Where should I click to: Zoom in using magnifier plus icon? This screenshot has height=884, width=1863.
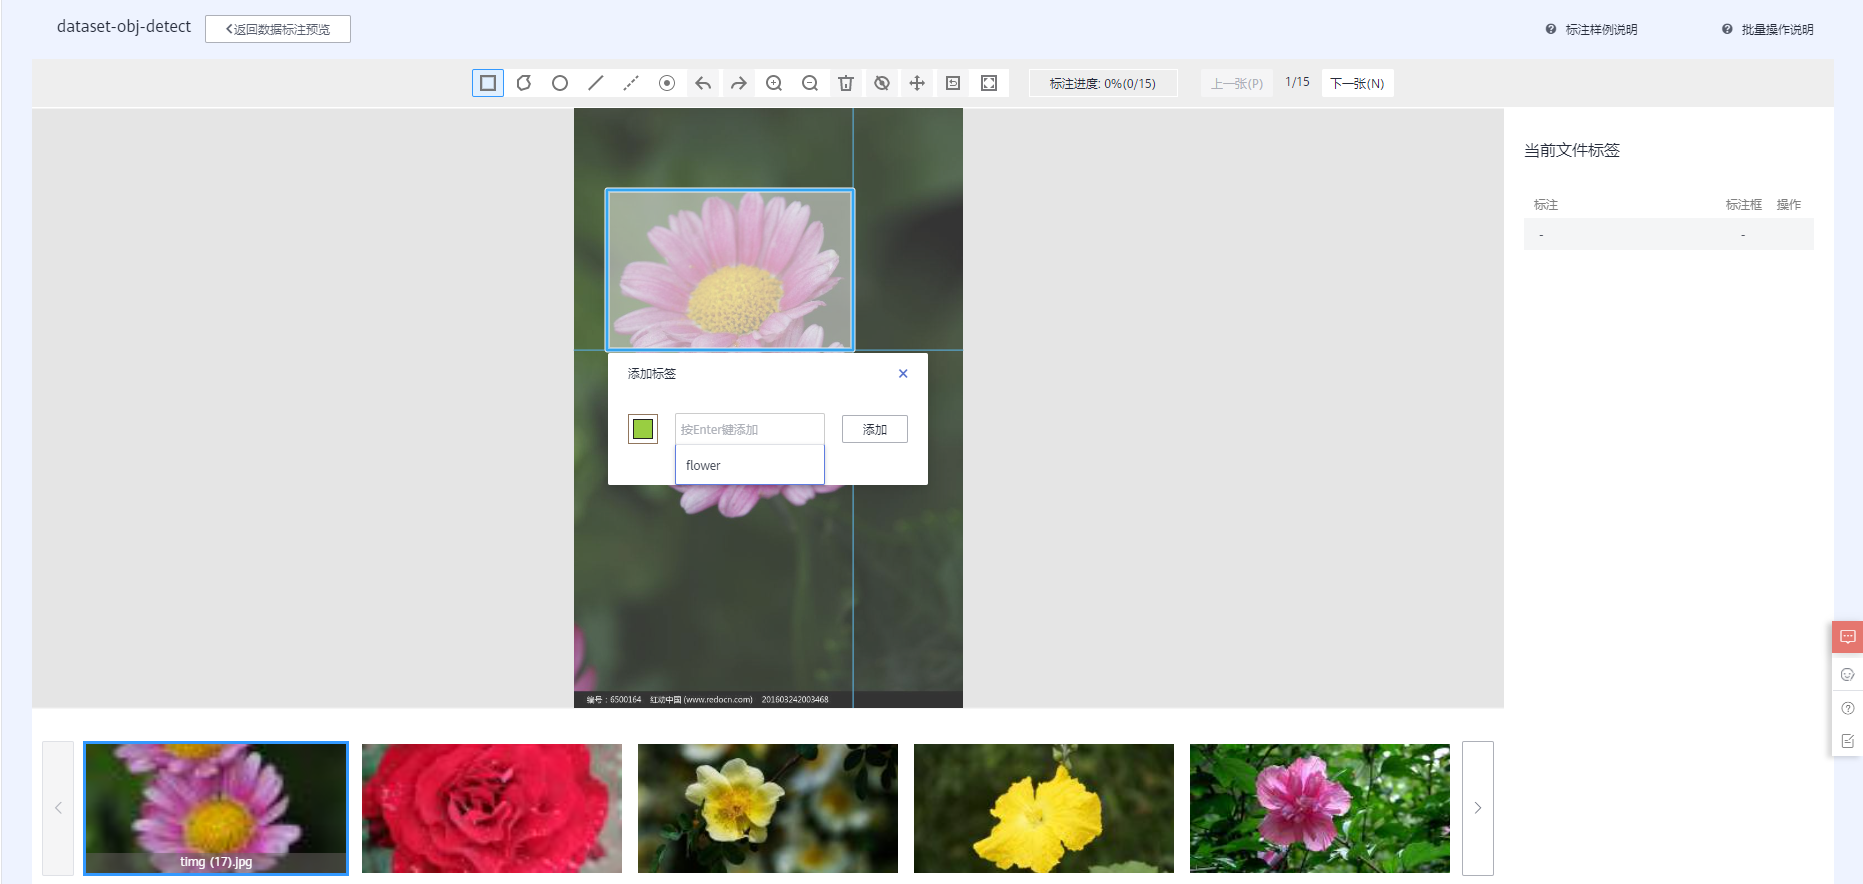774,83
